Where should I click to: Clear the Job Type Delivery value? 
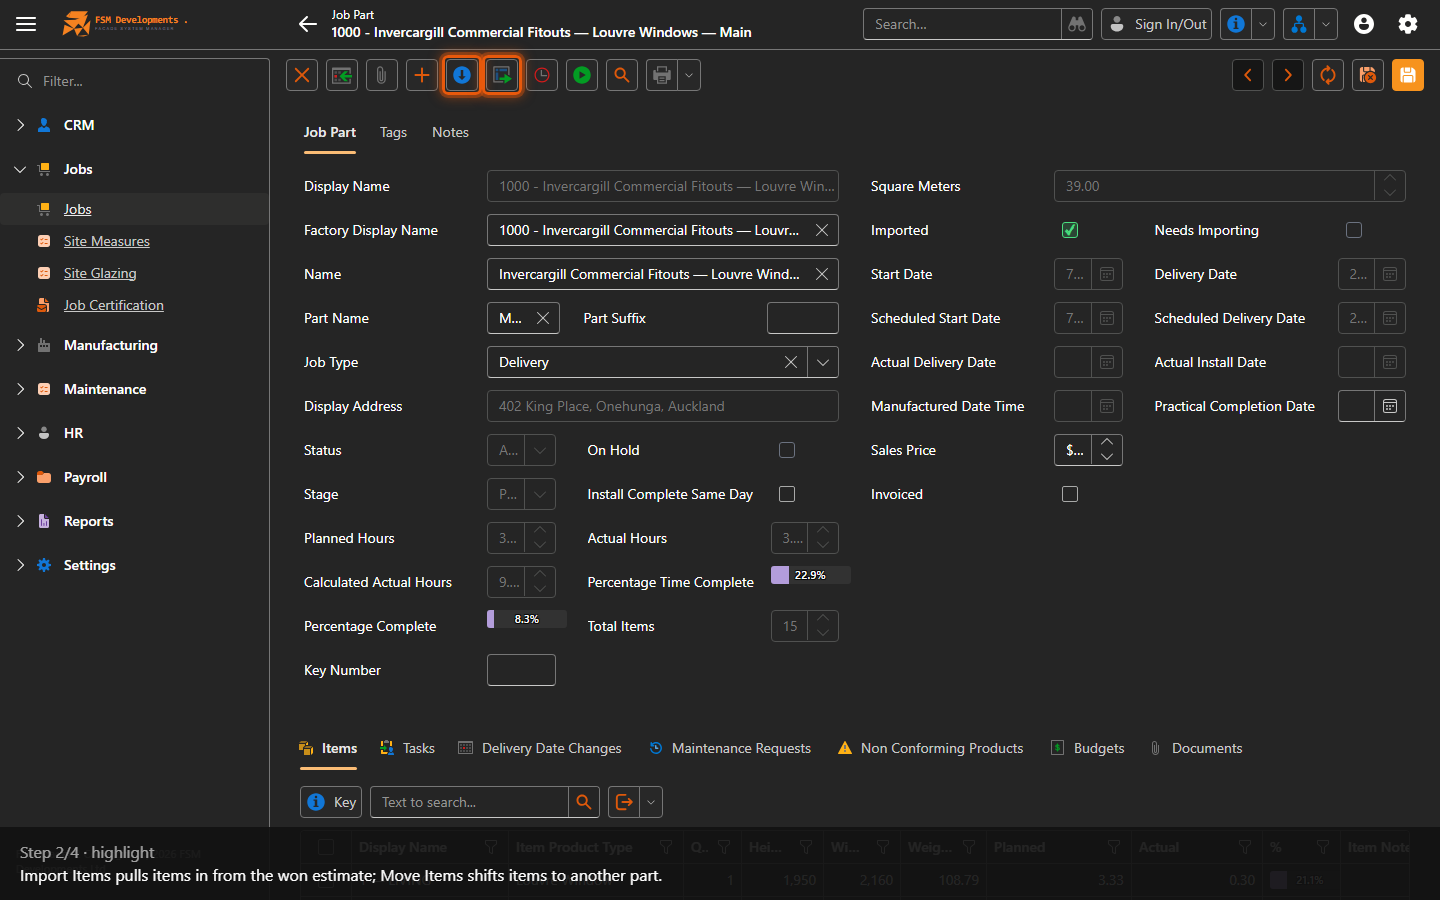click(x=791, y=362)
